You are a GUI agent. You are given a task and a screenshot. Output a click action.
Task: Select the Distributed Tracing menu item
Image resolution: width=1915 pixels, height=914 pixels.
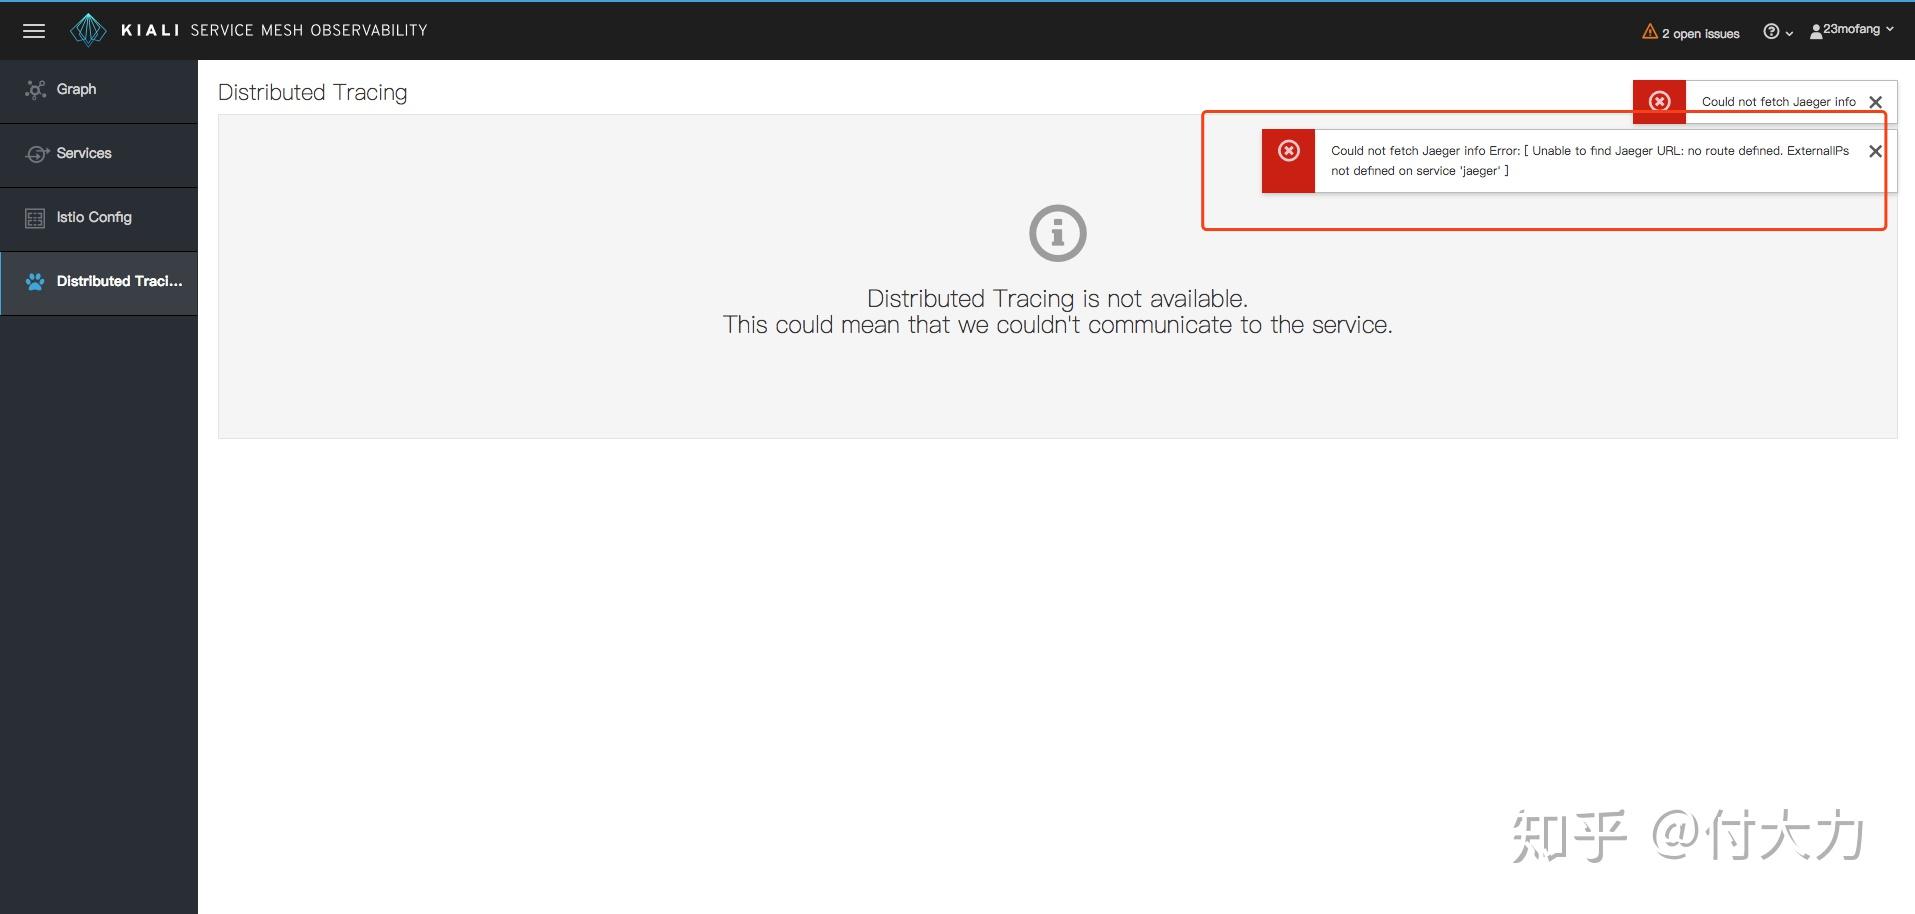click(x=99, y=283)
